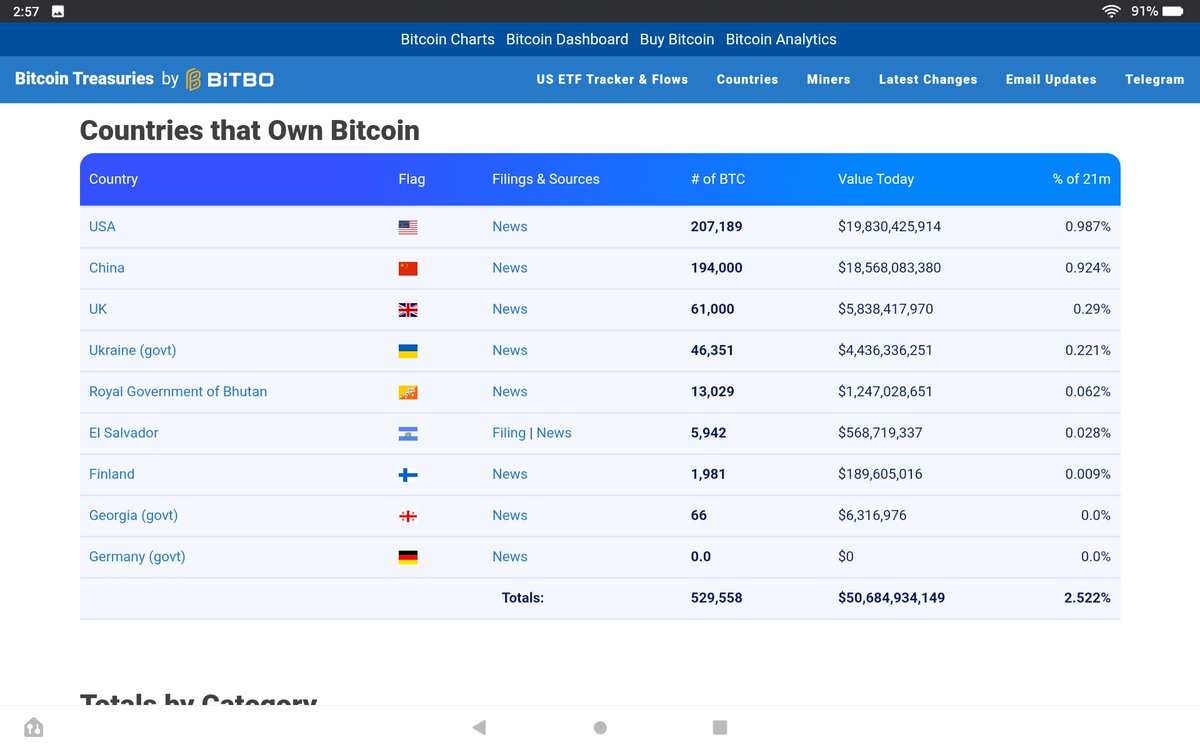Select the 2.522% total percentage
The width and height of the screenshot is (1200, 750).
point(1087,598)
